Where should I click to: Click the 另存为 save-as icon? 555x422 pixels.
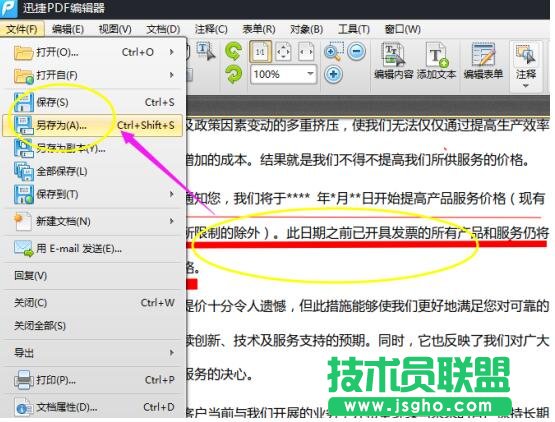click(23, 125)
